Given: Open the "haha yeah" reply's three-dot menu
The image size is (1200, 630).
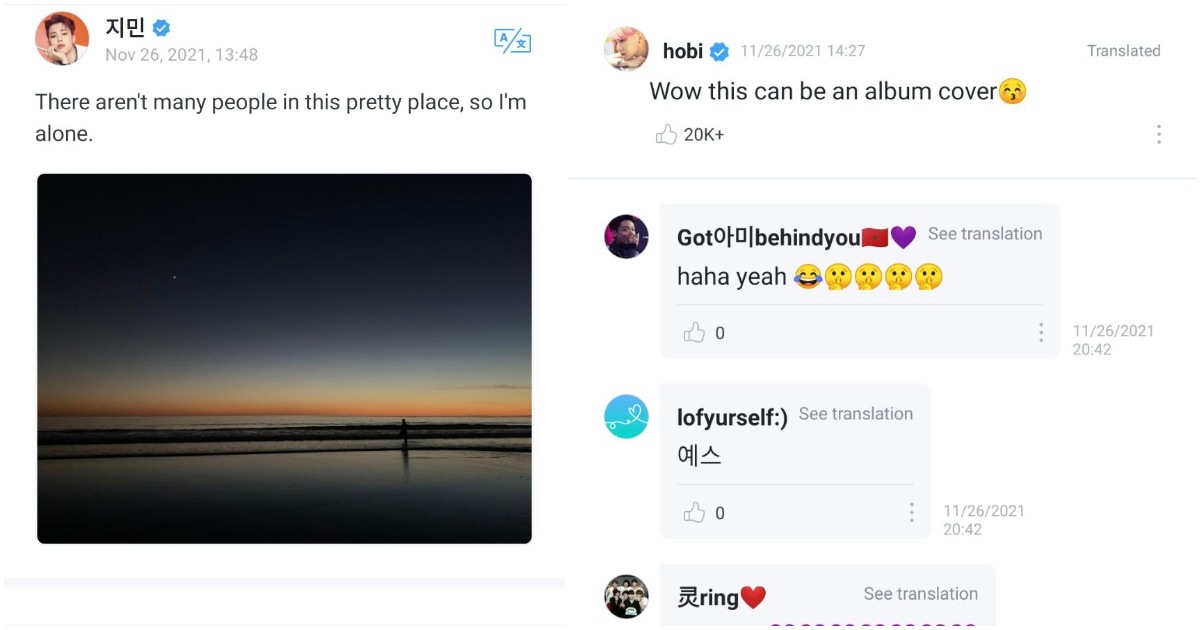Looking at the screenshot, I should [1041, 332].
